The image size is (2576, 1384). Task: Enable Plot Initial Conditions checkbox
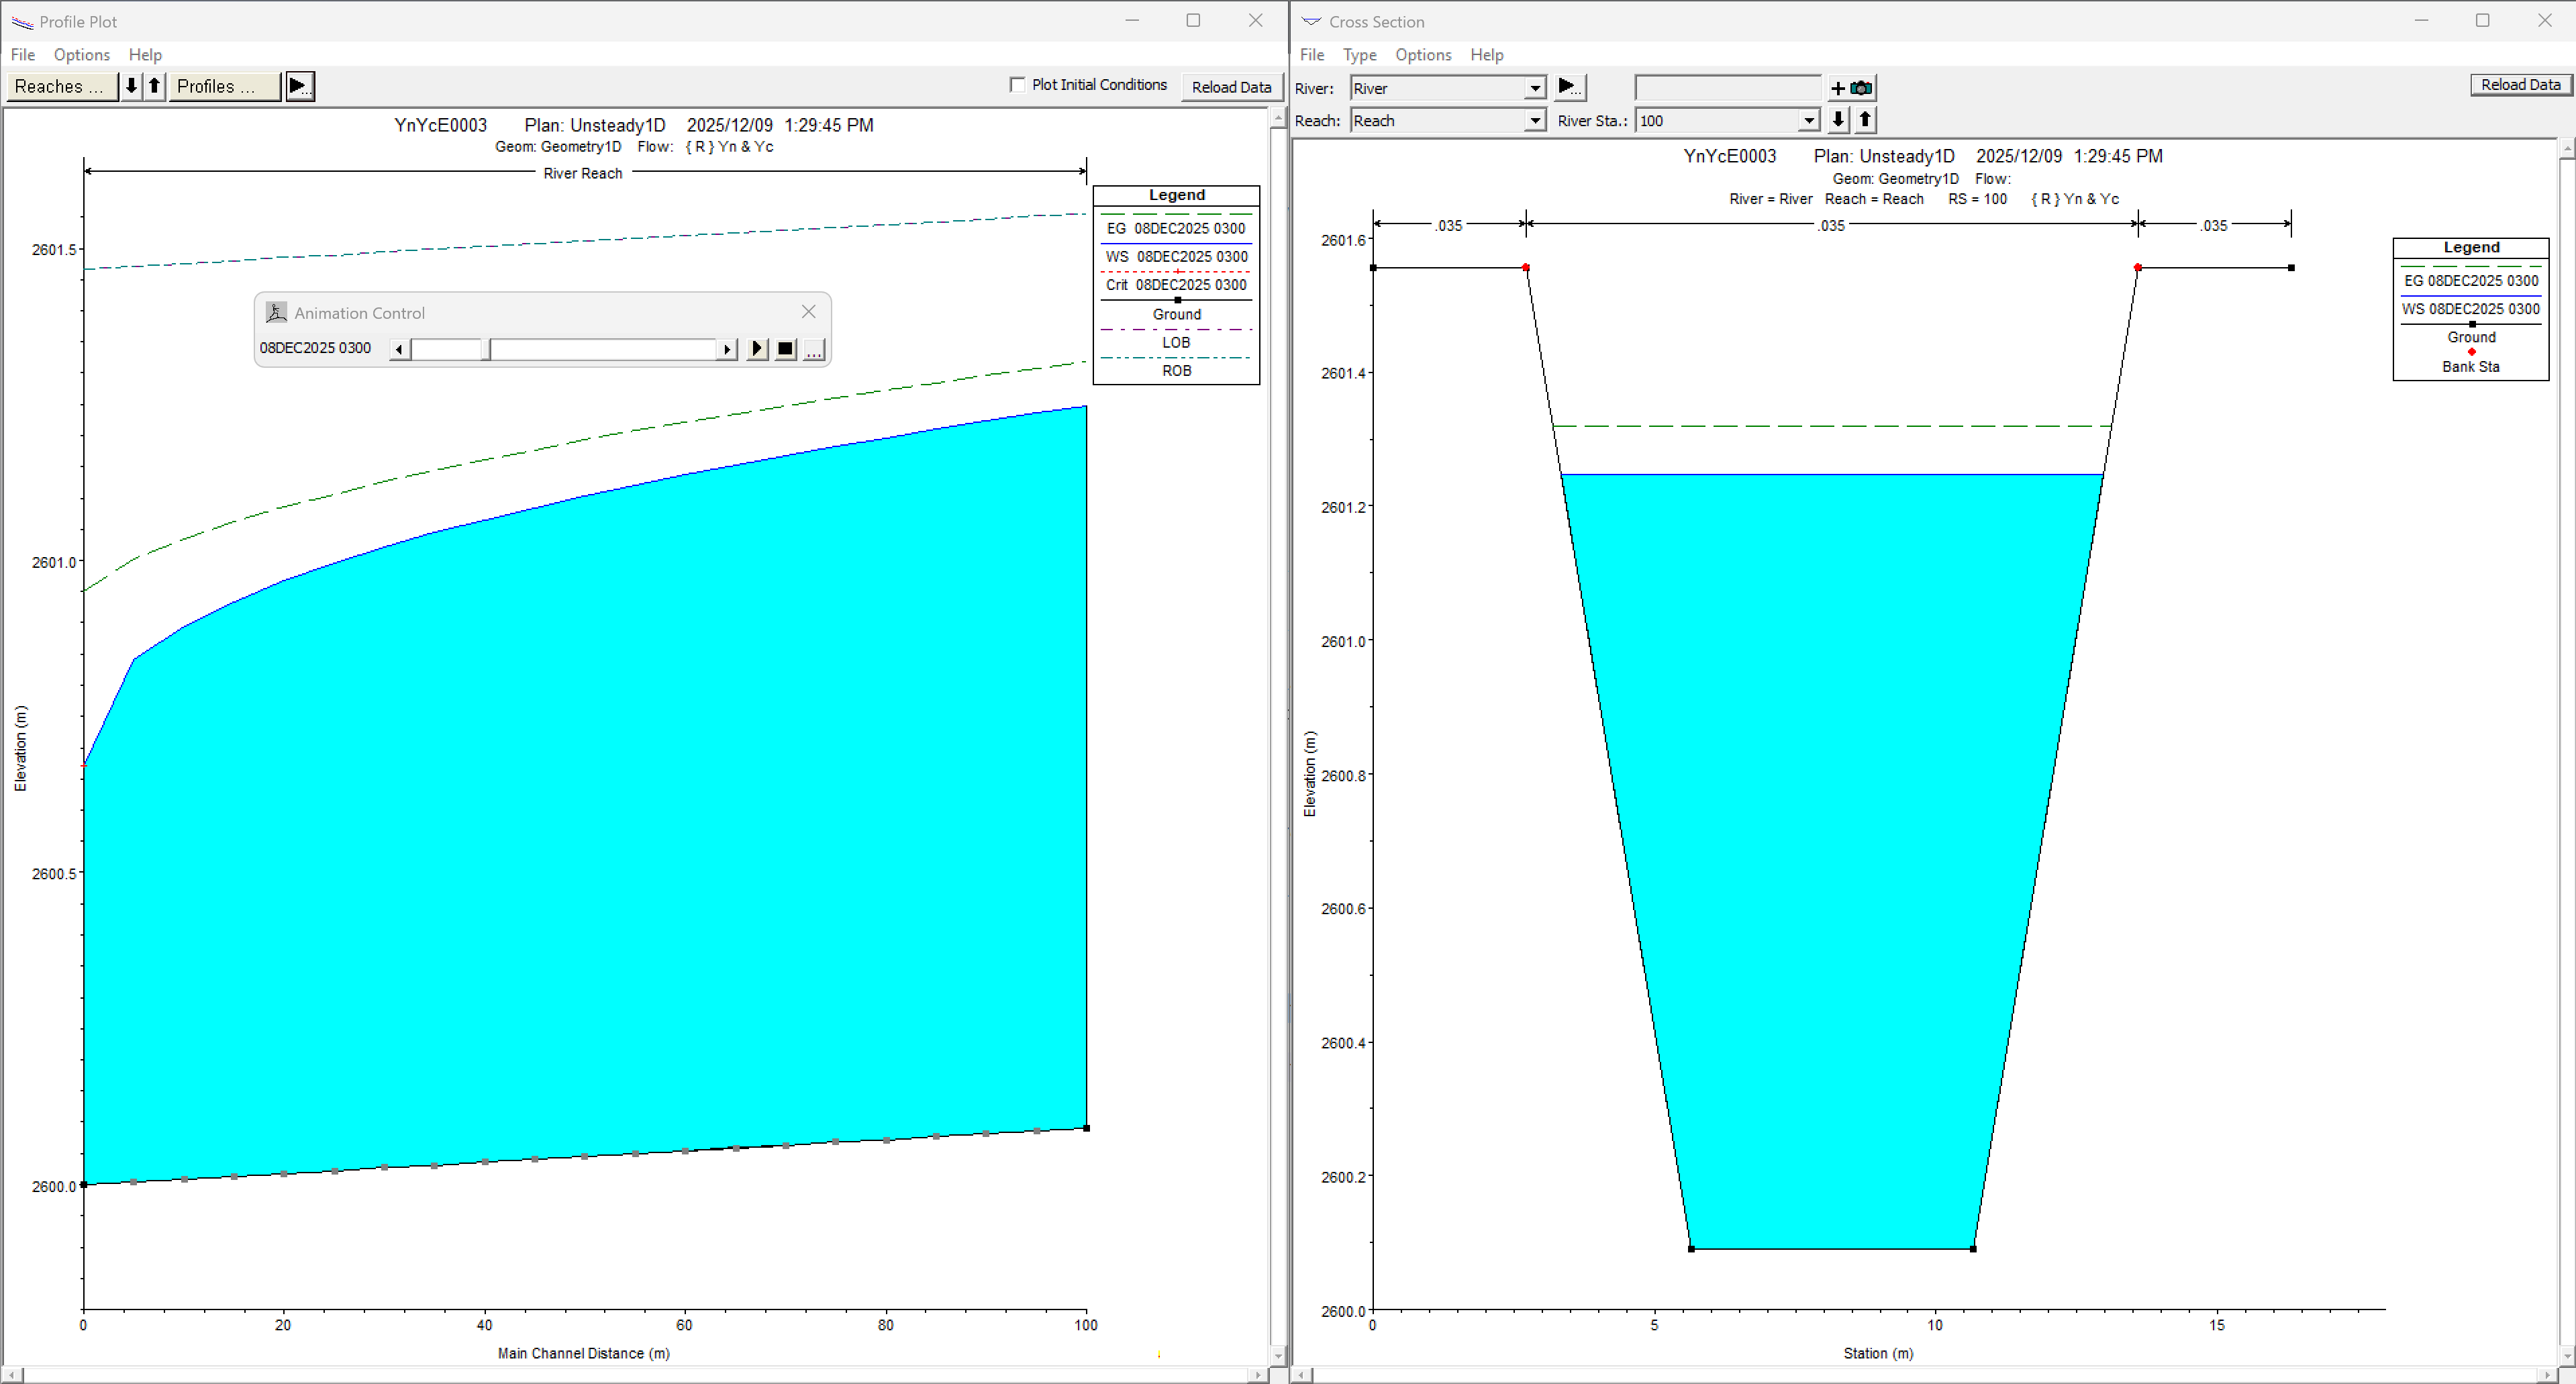click(1017, 85)
